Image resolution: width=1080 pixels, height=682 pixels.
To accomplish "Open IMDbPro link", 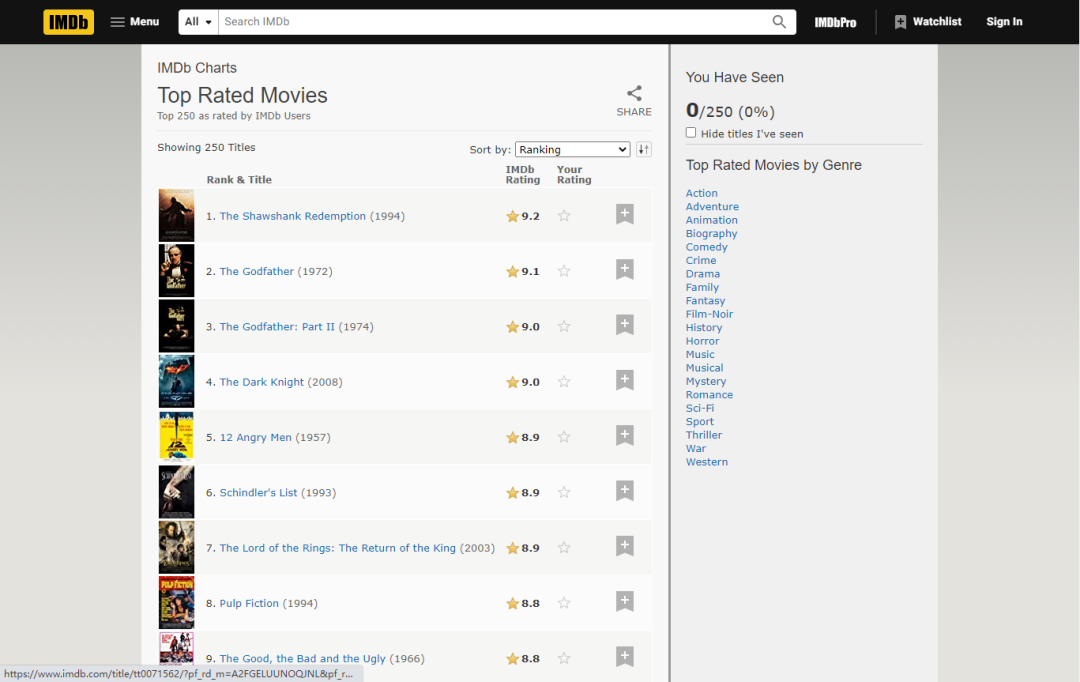I will [835, 22].
